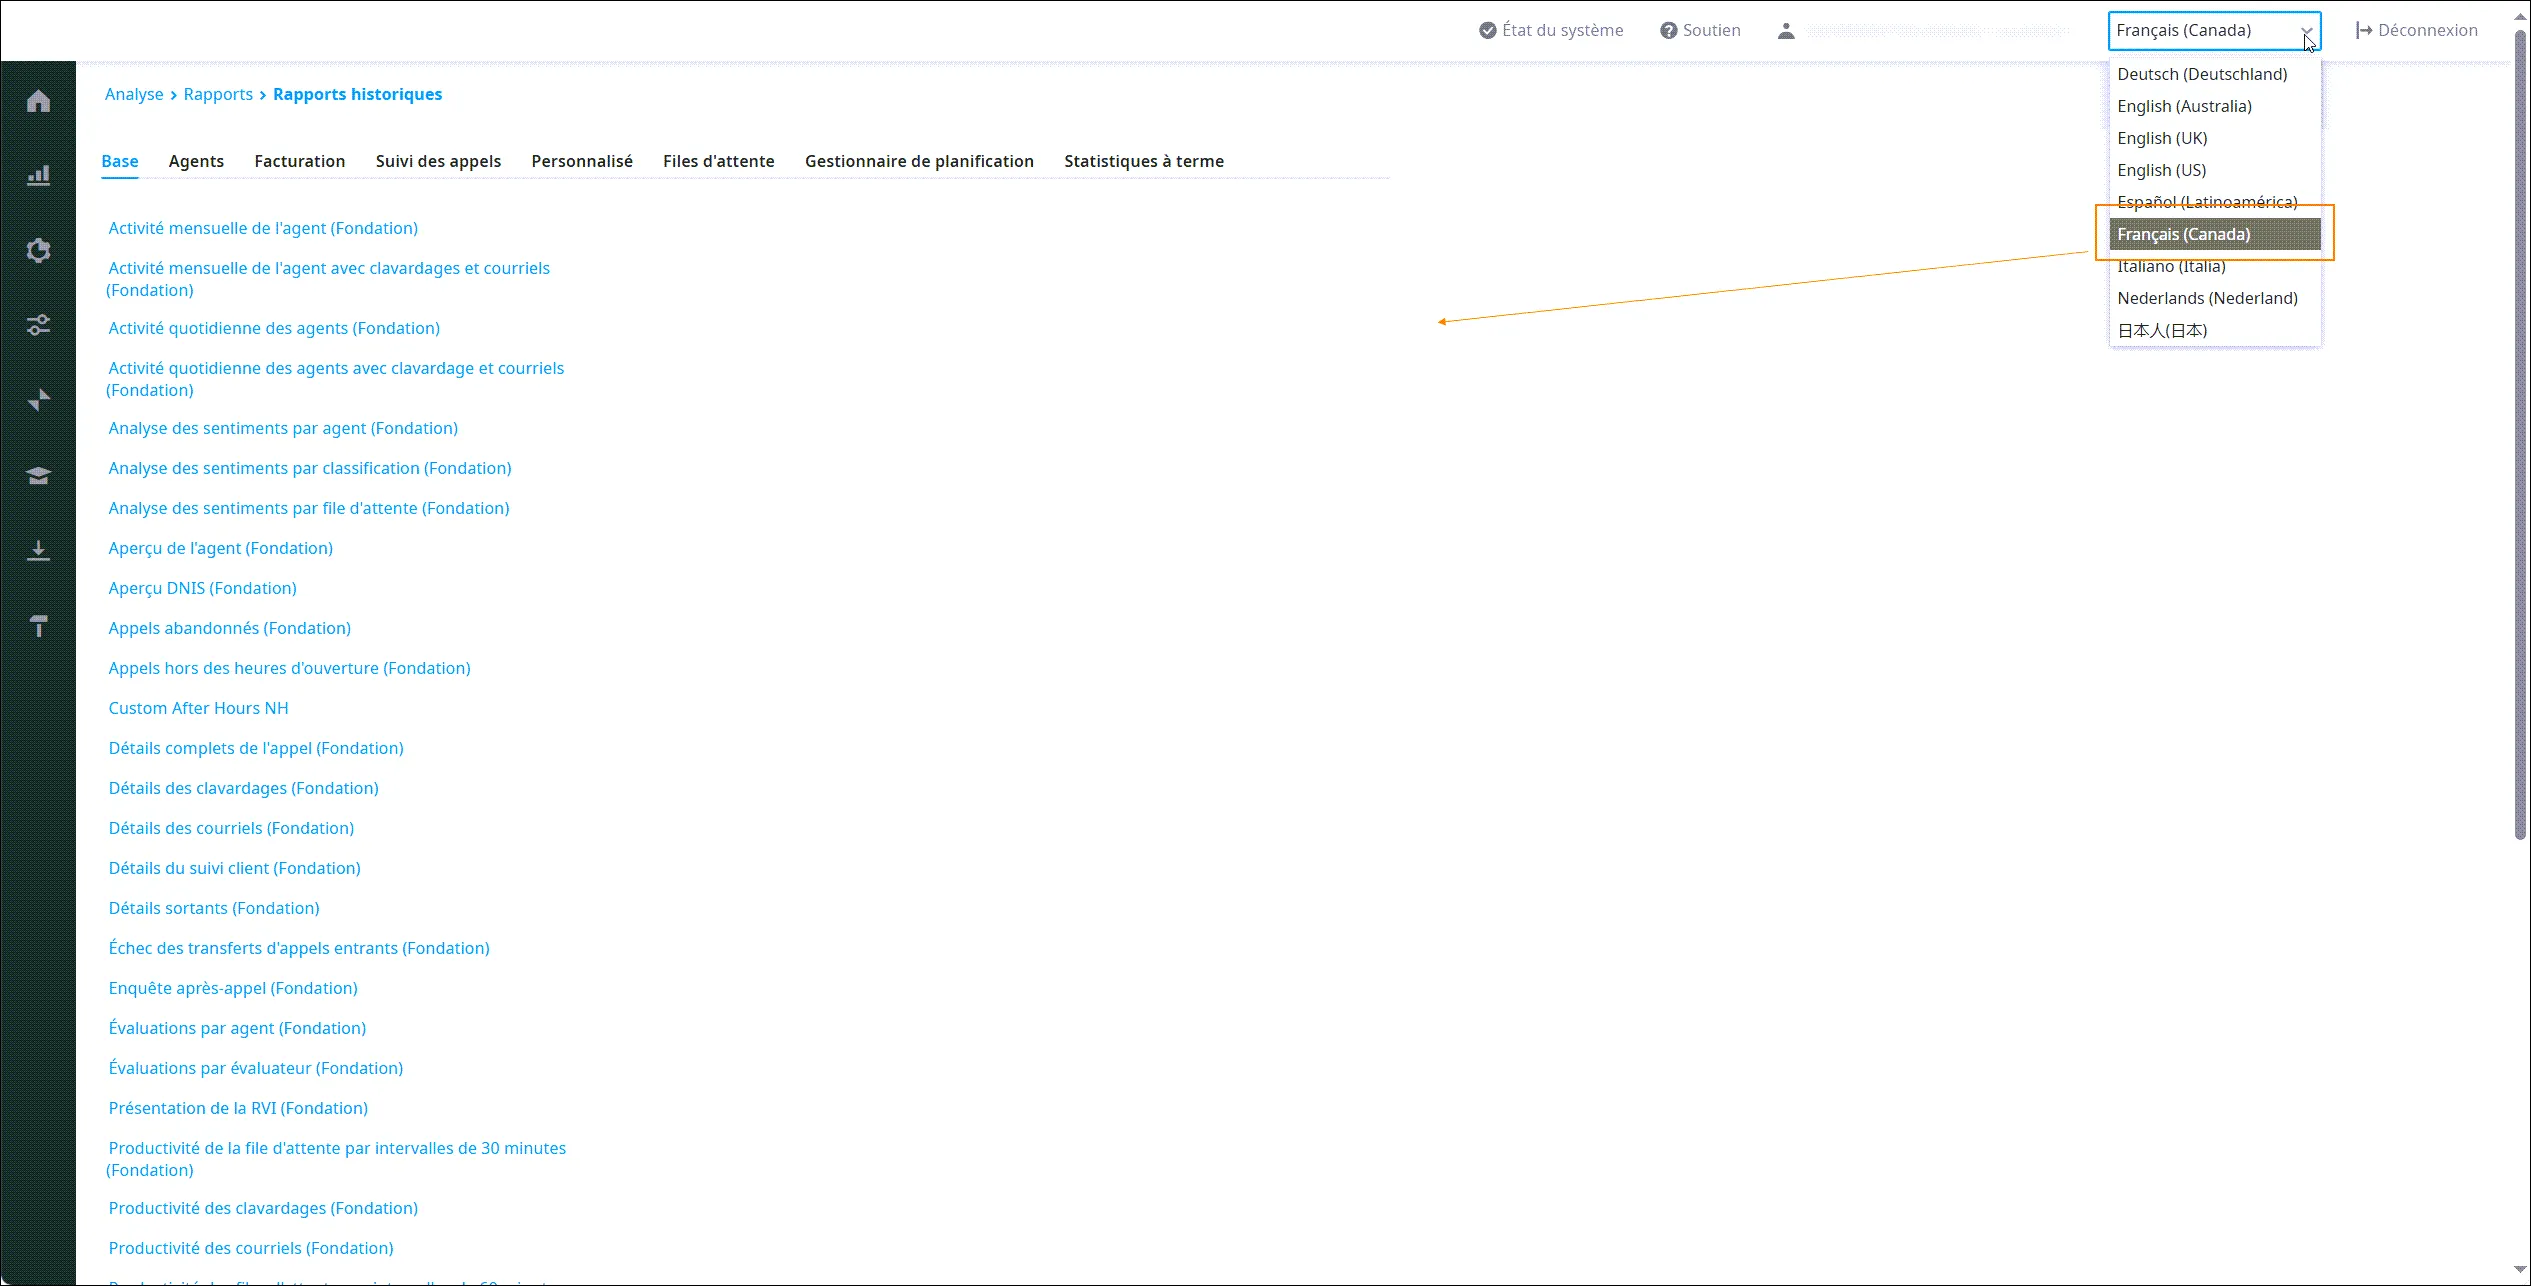Open the Home icon in sidebar
The width and height of the screenshot is (2531, 1286).
pos(38,101)
